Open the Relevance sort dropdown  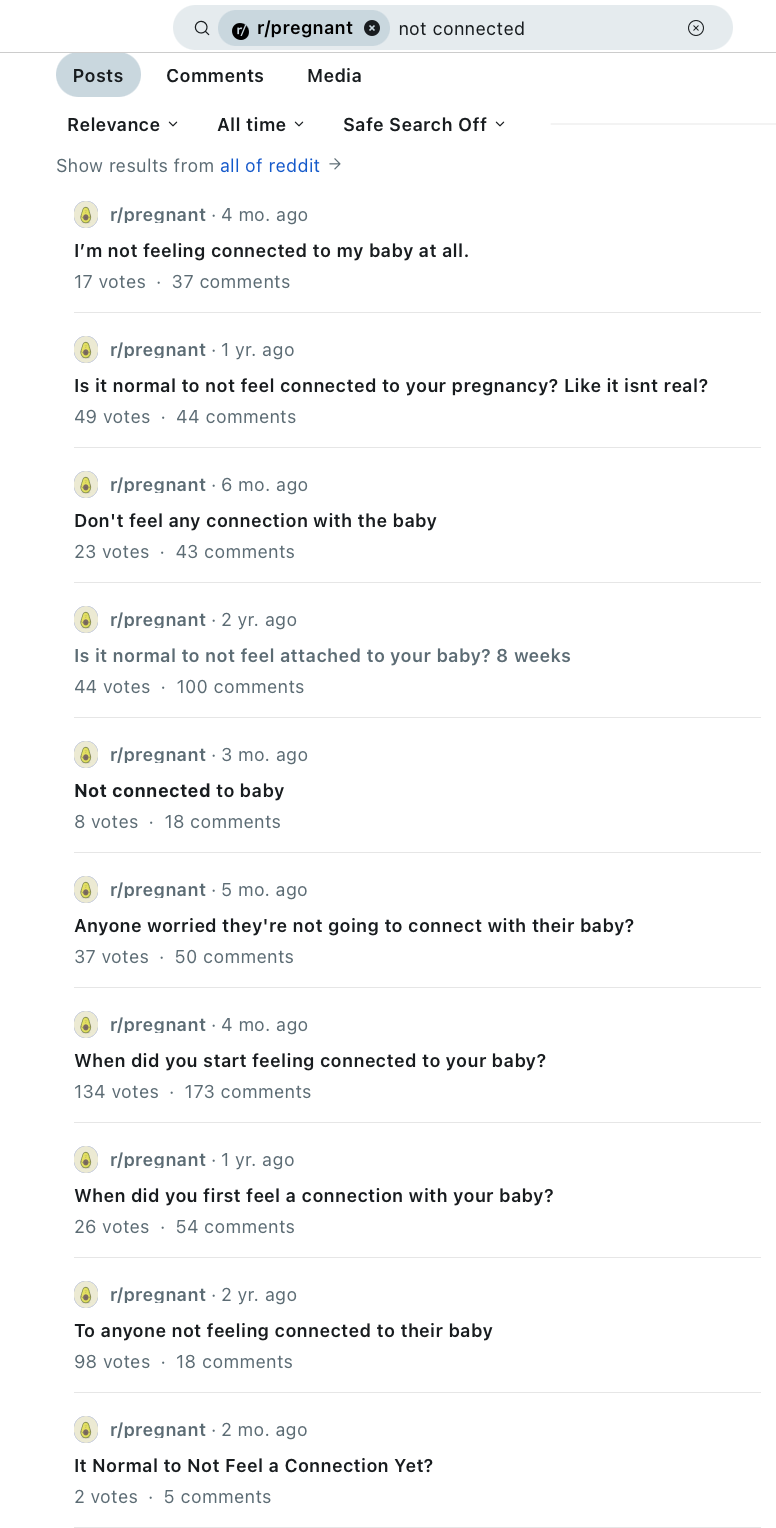point(123,124)
